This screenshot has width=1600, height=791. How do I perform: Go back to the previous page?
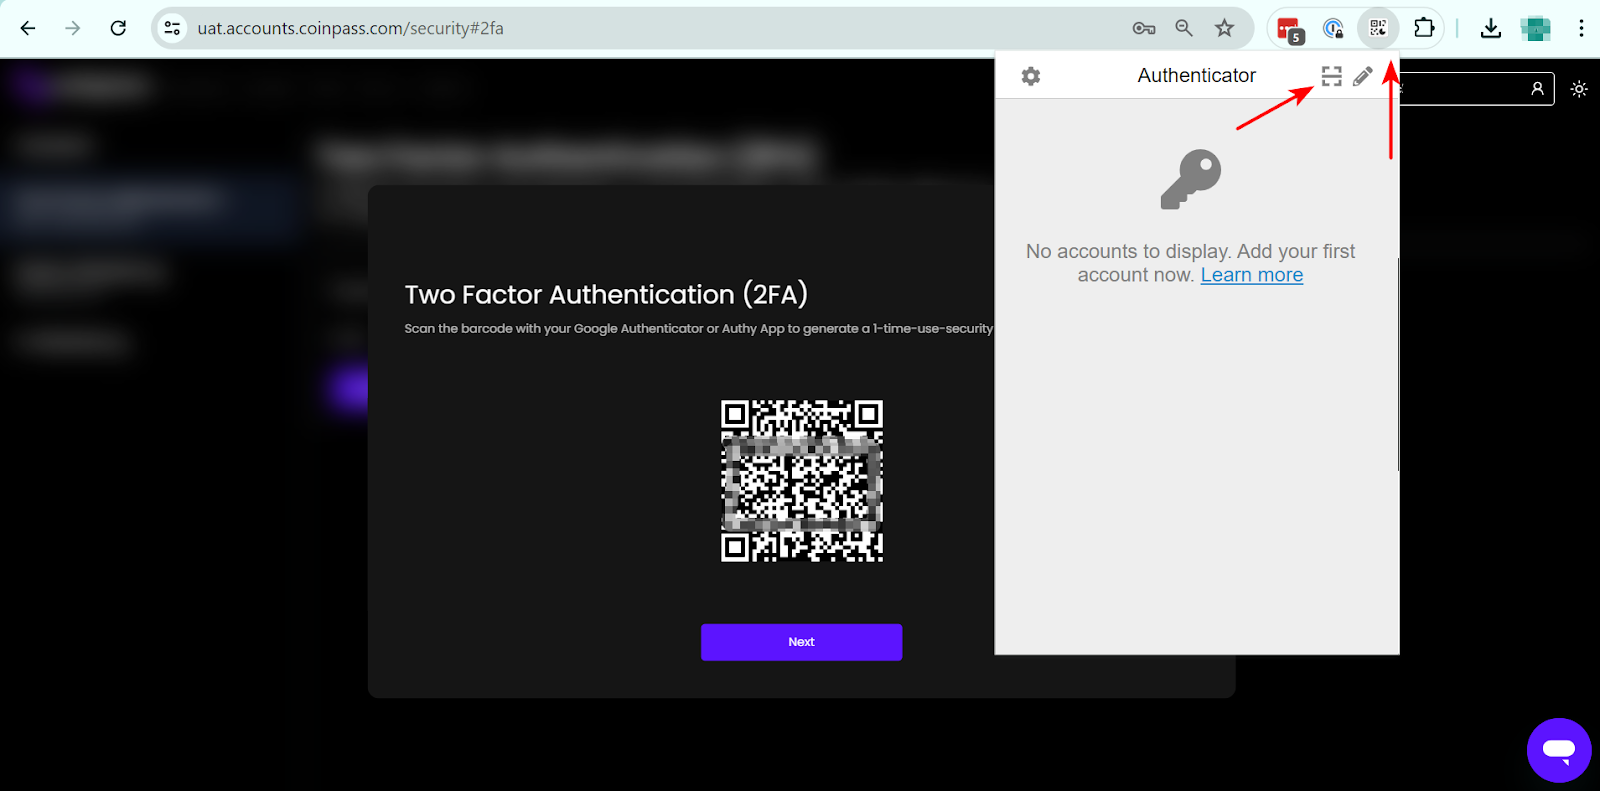(28, 28)
